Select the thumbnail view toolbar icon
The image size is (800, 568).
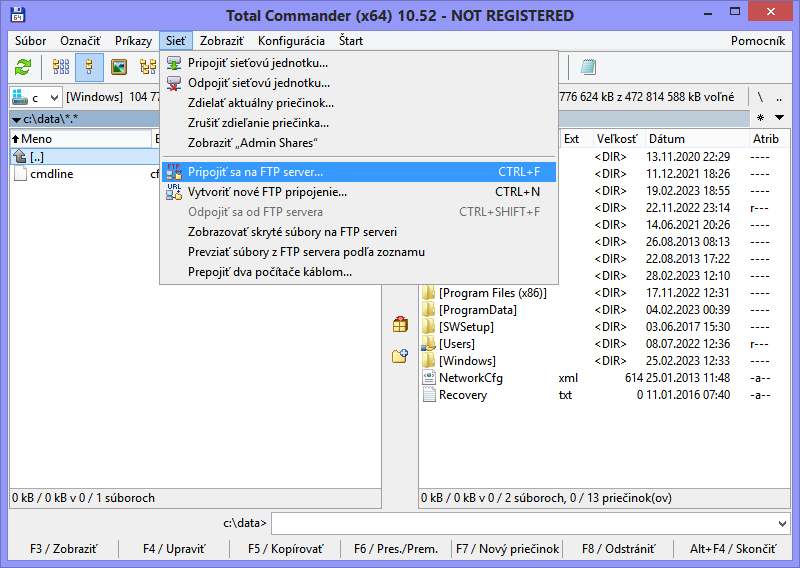click(119, 67)
